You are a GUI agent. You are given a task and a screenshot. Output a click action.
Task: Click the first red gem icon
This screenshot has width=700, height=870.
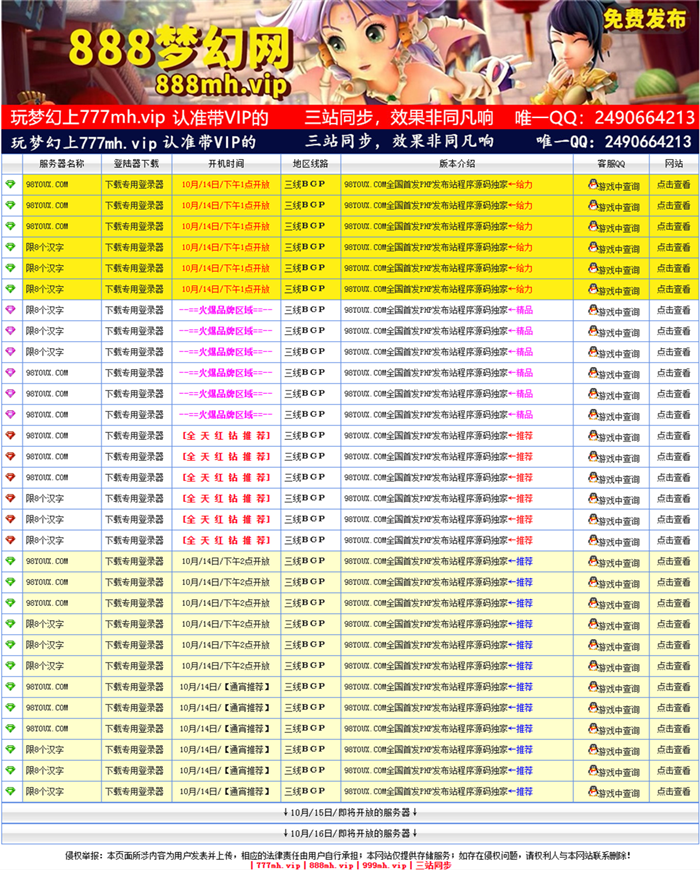[x=10, y=436]
